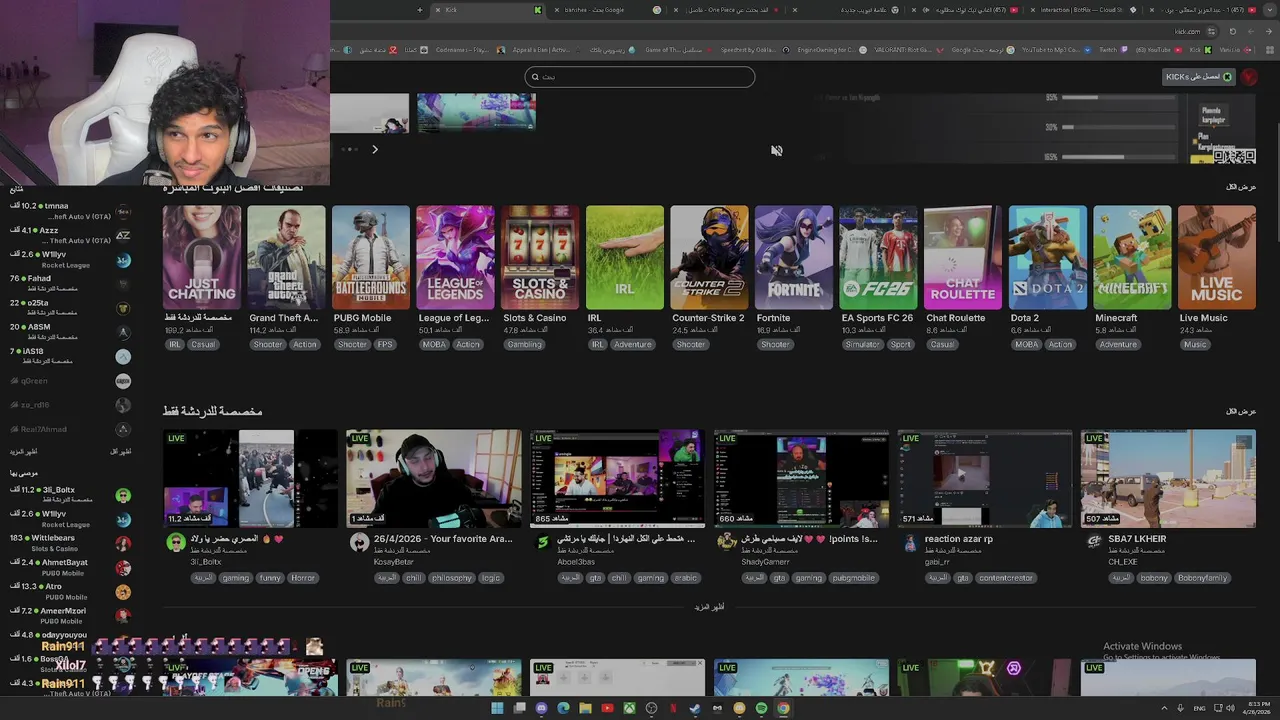Open the 'reaction azar rp' live stream thumbnail

[x=985, y=479]
